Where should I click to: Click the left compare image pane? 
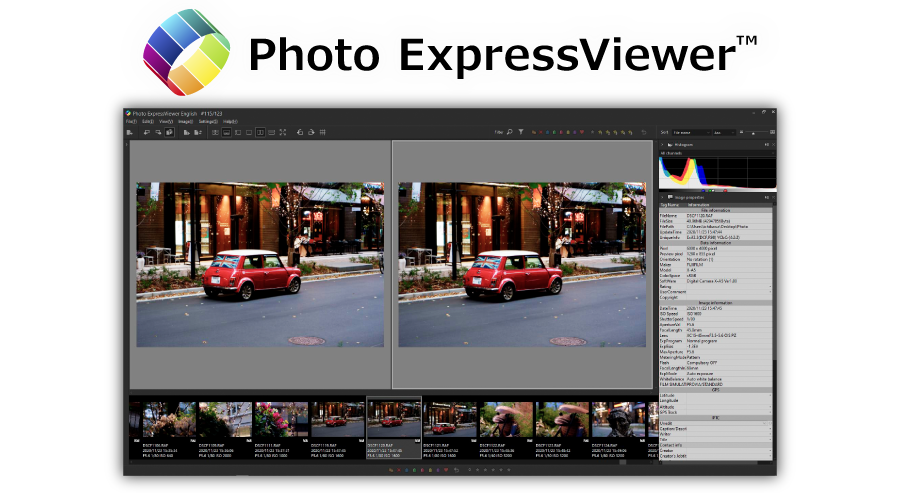(260, 265)
